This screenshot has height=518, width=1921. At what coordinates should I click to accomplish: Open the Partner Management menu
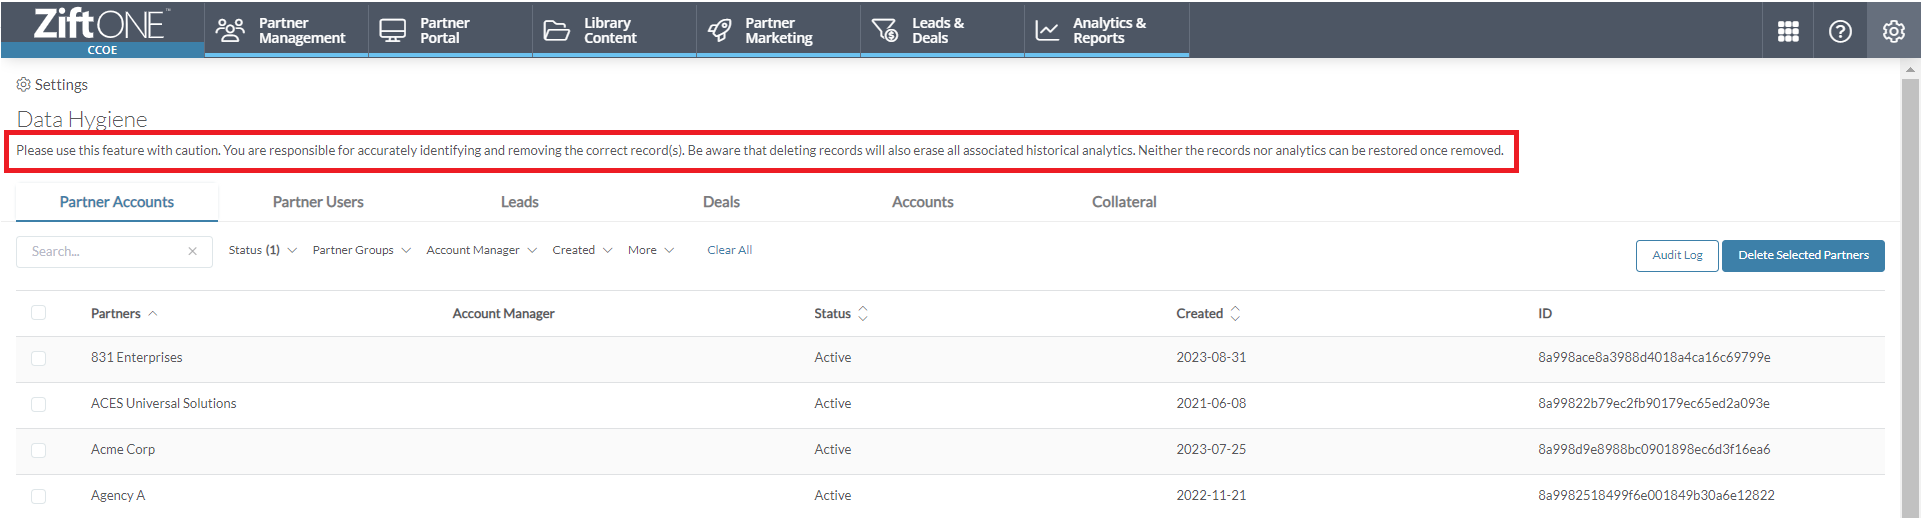tap(286, 30)
